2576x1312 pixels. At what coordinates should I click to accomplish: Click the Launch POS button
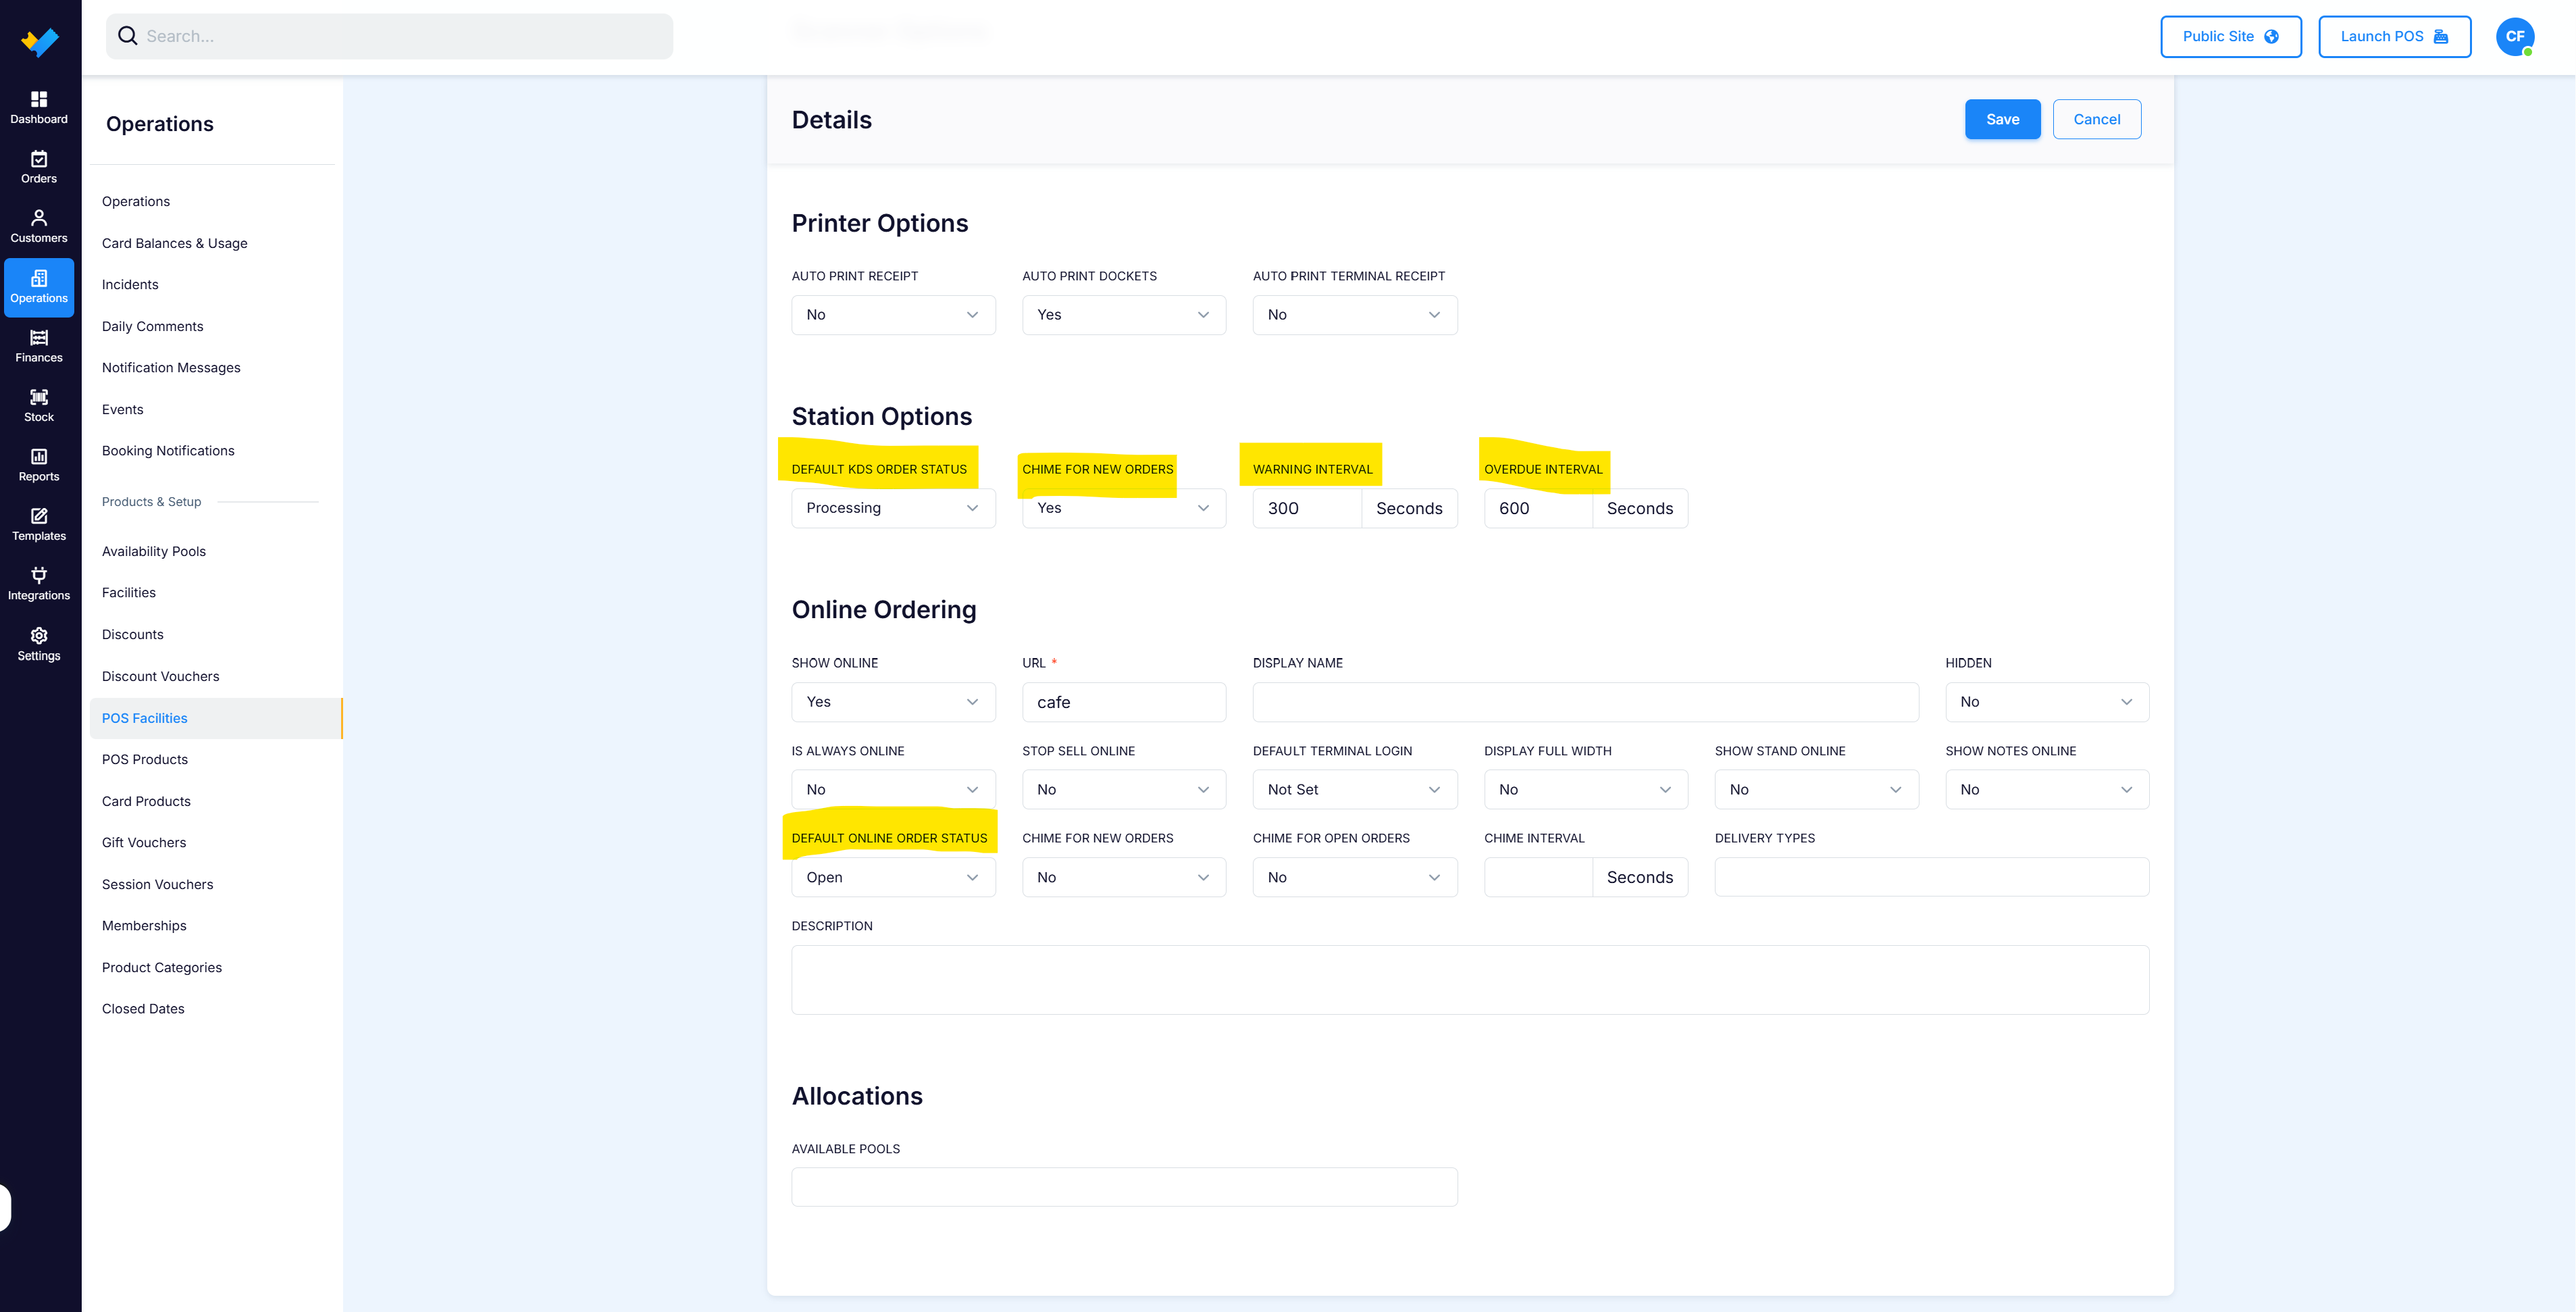[2394, 36]
